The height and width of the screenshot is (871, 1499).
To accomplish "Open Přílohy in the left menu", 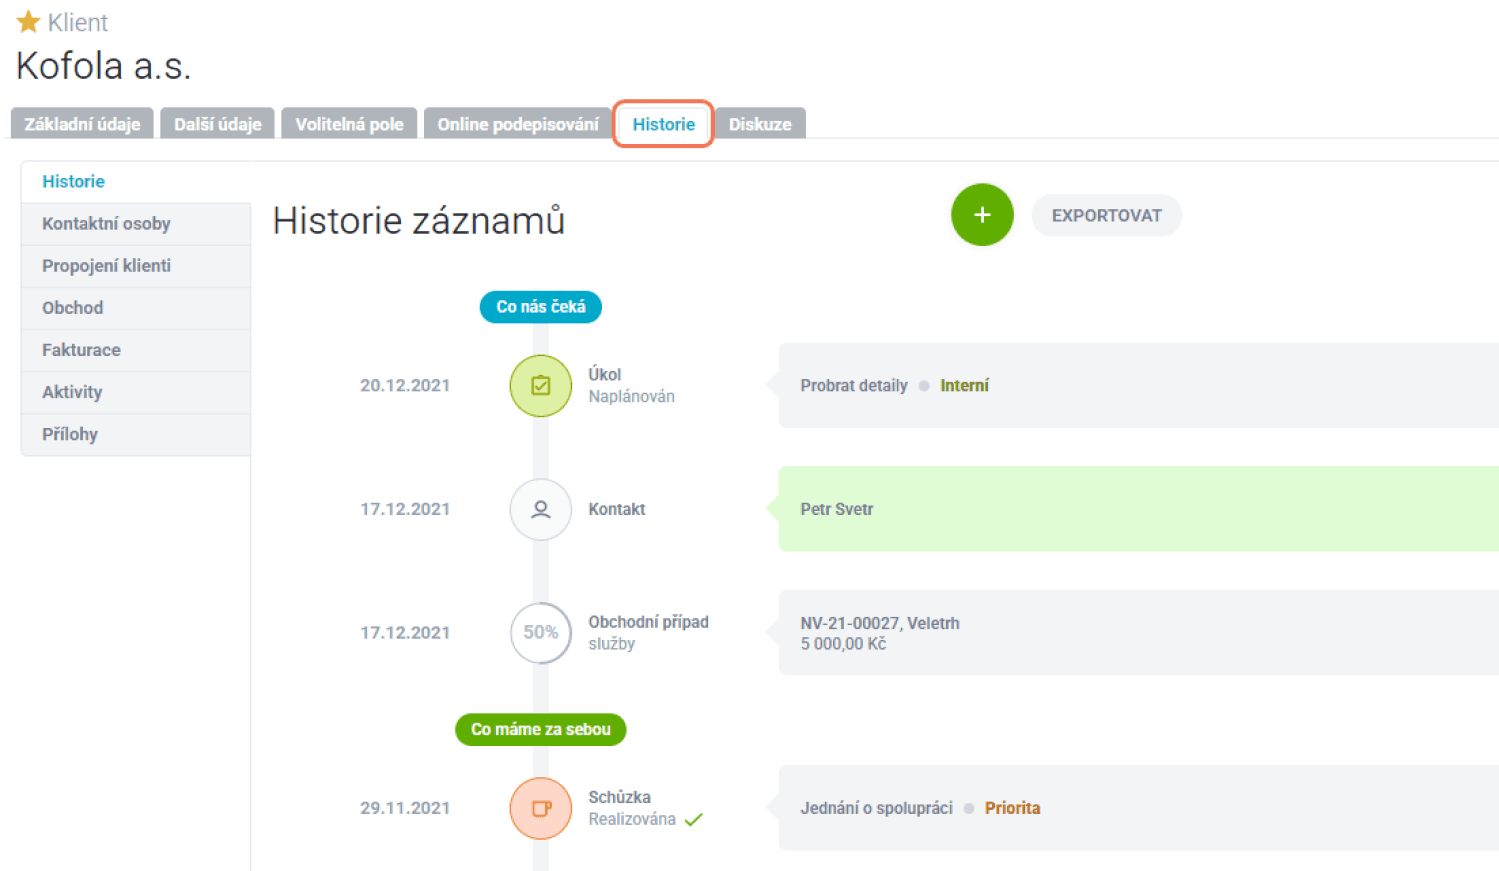I will [70, 434].
